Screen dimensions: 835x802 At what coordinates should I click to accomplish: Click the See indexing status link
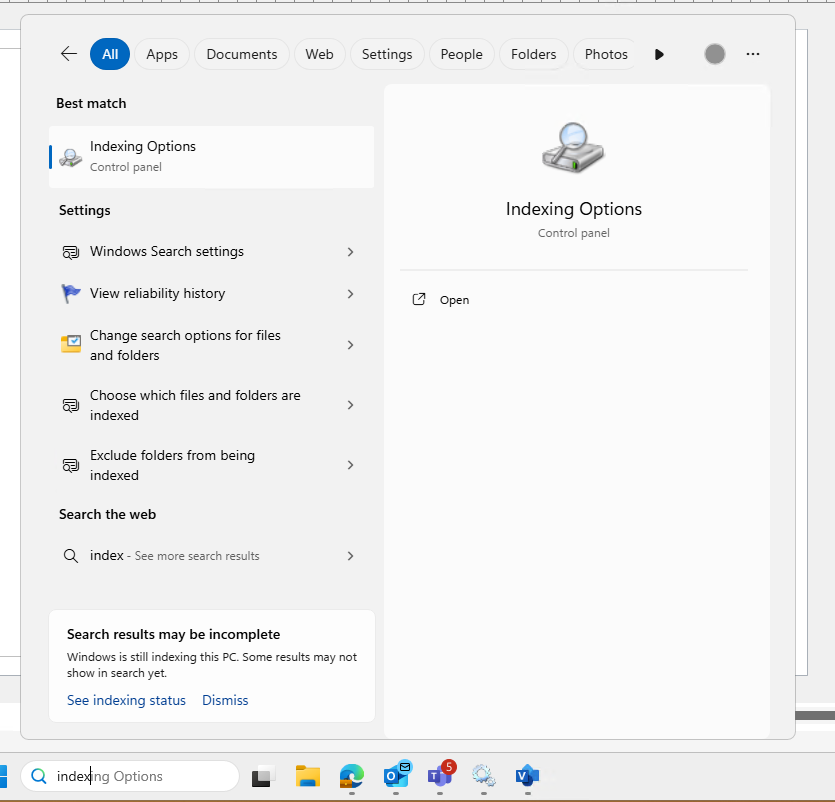click(126, 700)
